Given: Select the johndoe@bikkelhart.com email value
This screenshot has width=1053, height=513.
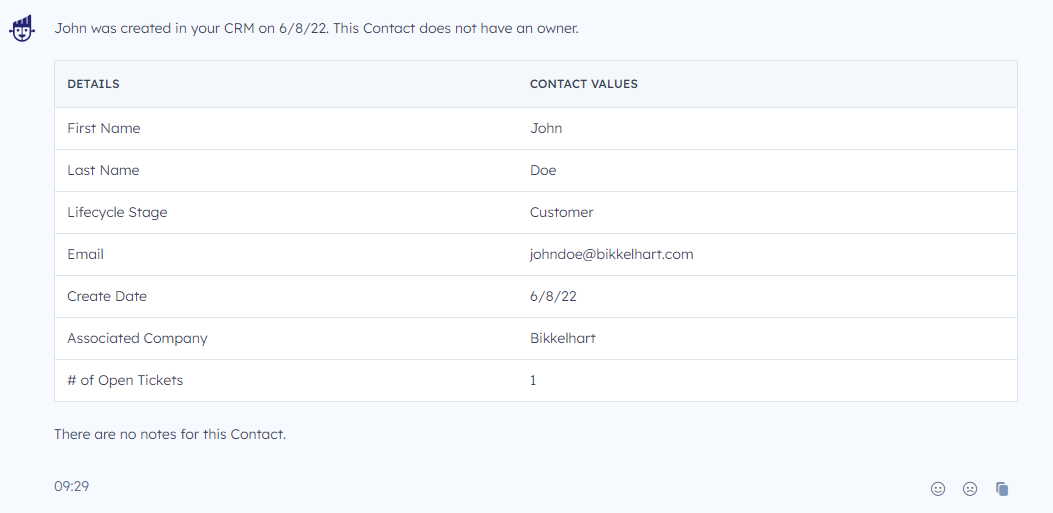Looking at the screenshot, I should 611,254.
